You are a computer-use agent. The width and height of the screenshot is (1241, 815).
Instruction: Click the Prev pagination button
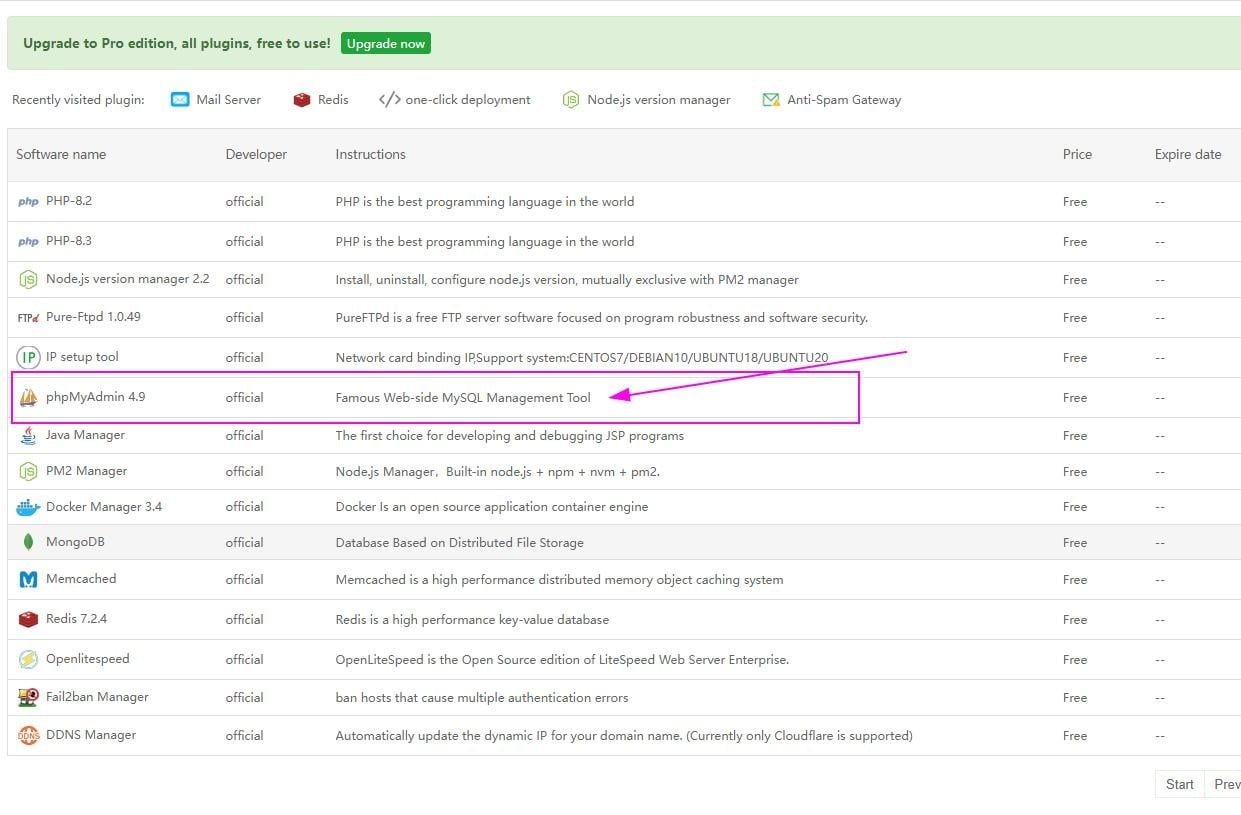point(1225,784)
